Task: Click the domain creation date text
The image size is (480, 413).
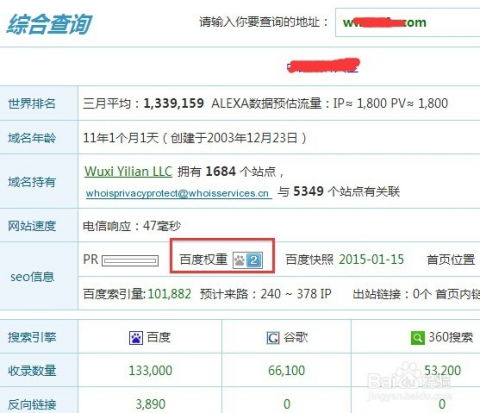Action: point(235,138)
